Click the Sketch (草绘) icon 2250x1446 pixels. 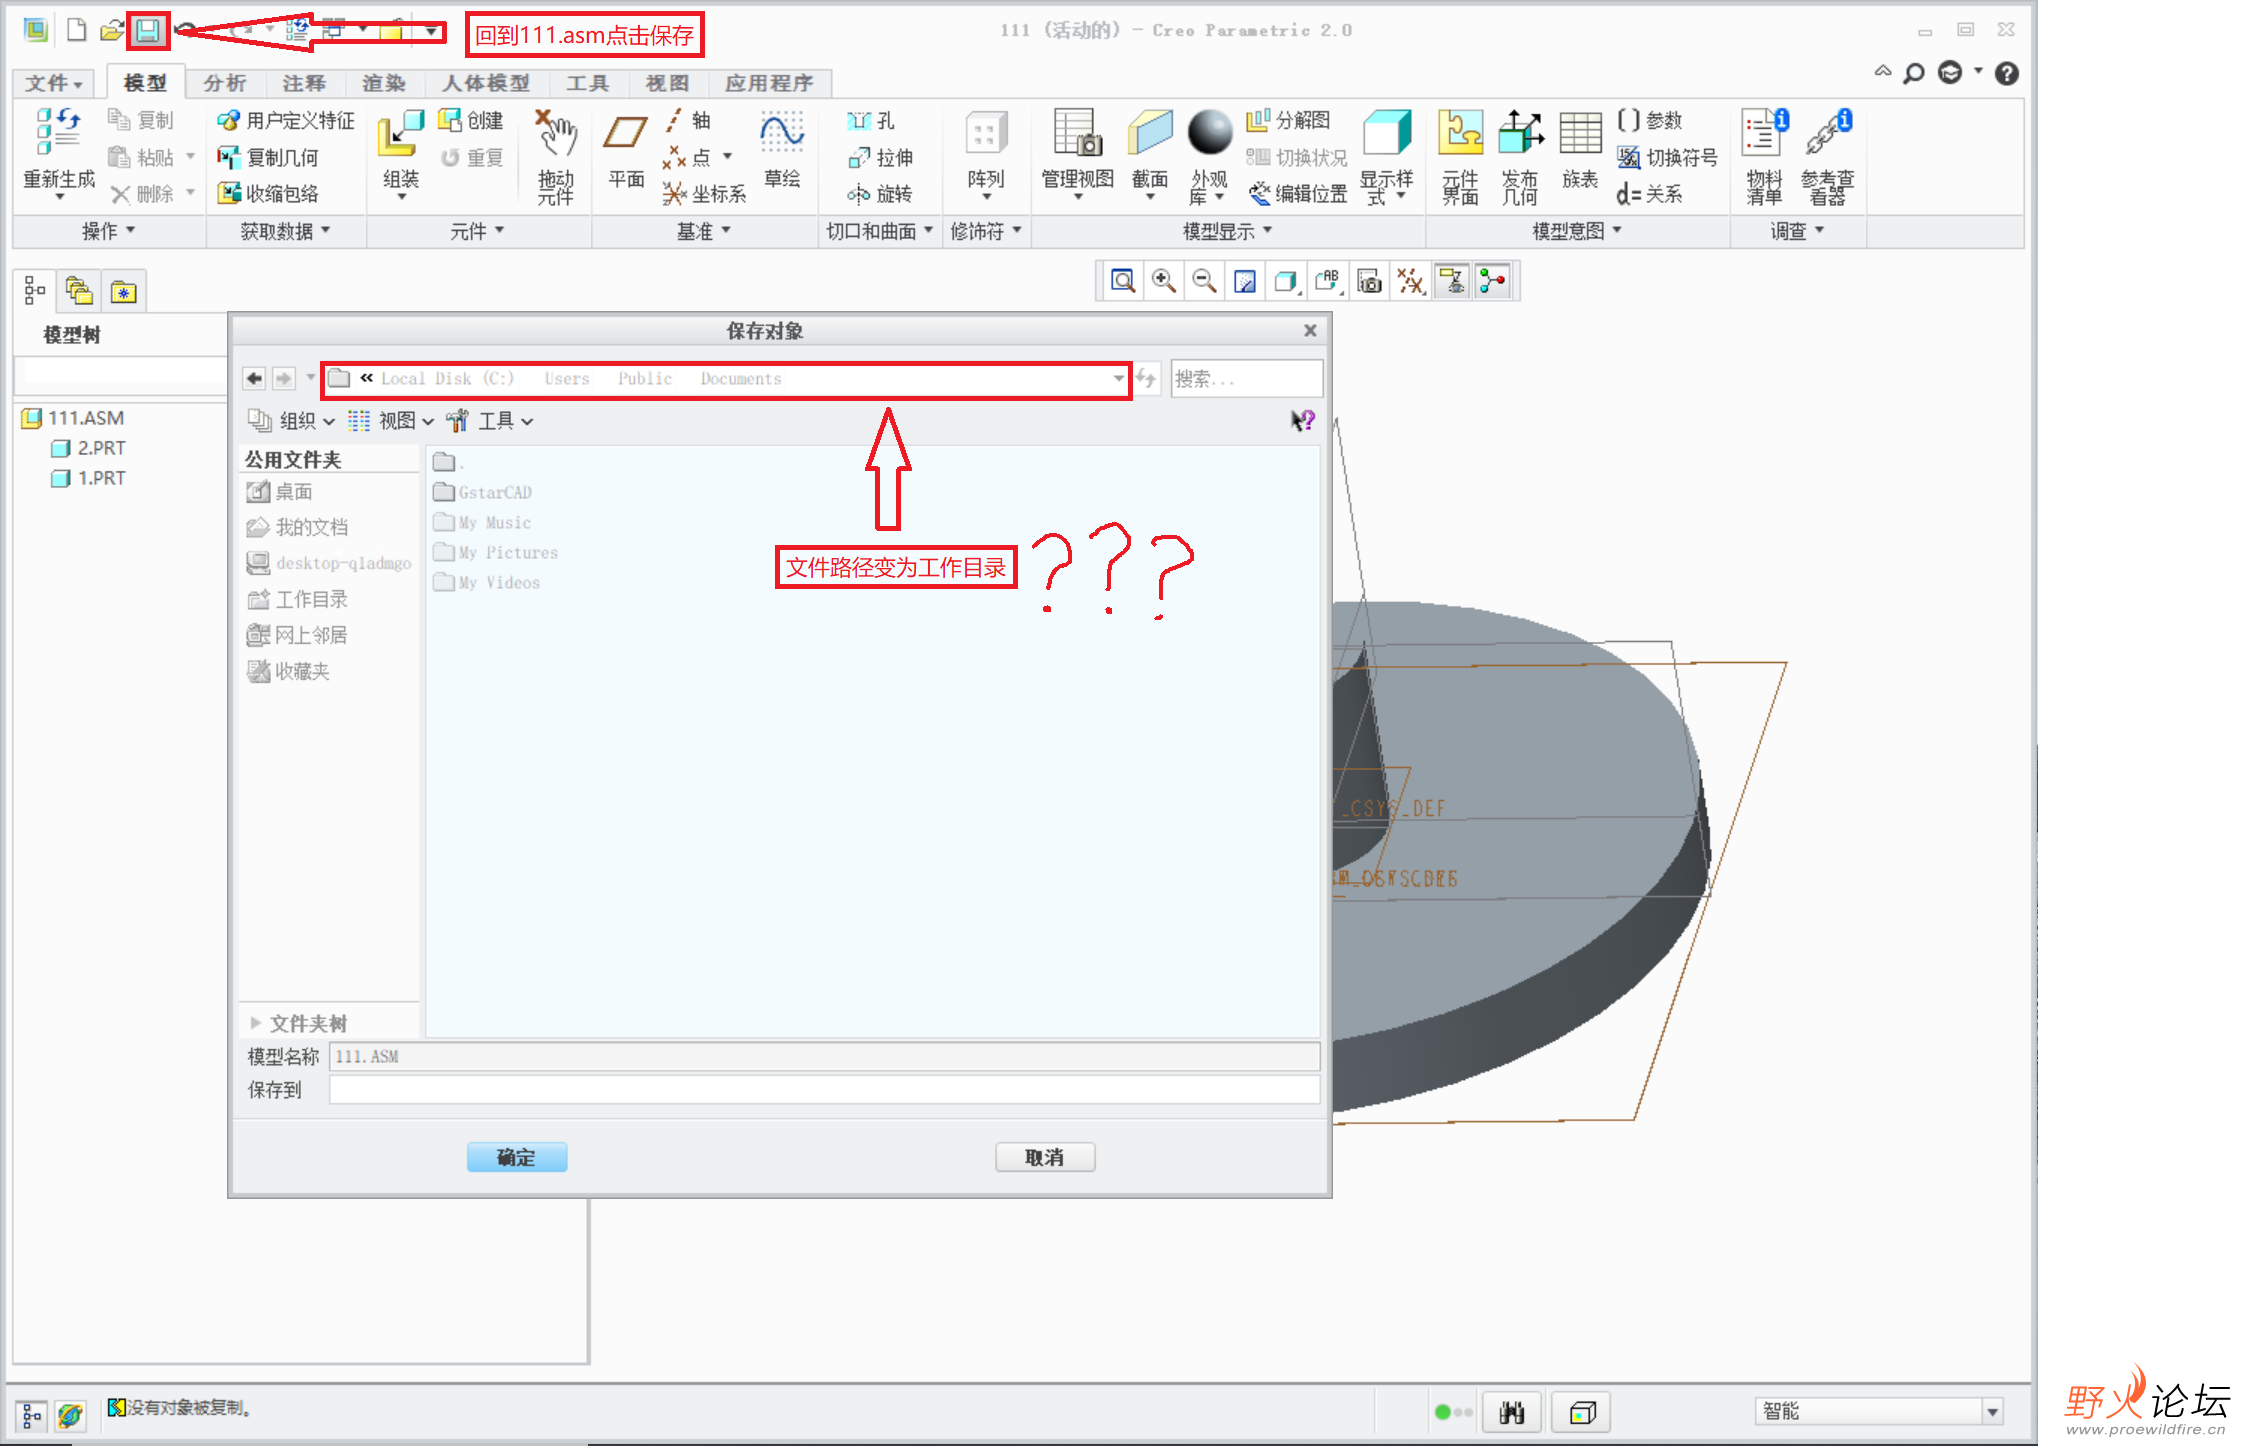pyautogui.click(x=781, y=133)
